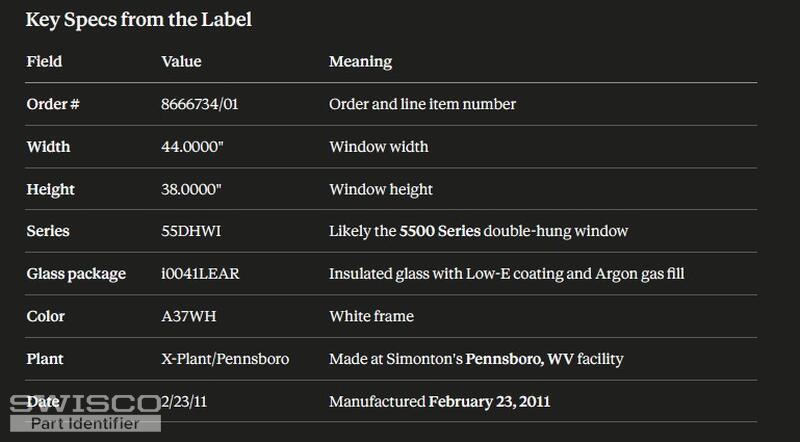
Task: Click the bold Pennsboro, WV text
Action: (519, 359)
